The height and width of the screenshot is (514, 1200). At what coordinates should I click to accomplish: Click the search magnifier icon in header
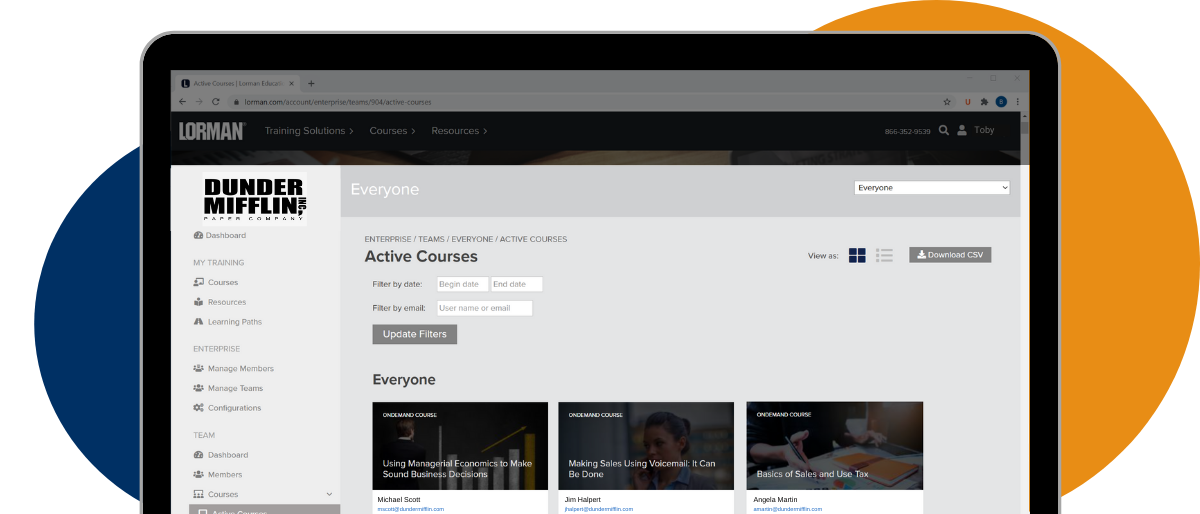tap(943, 130)
